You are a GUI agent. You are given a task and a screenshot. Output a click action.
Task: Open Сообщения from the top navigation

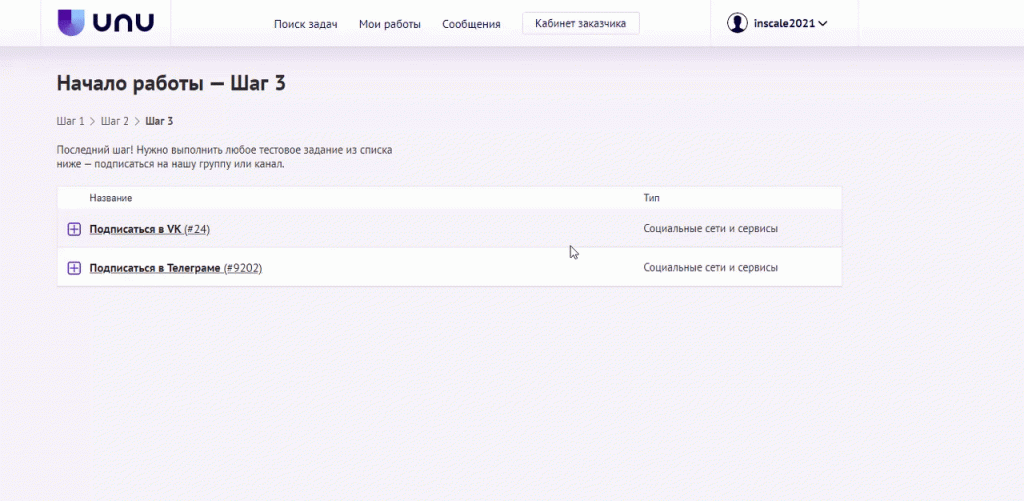click(471, 24)
